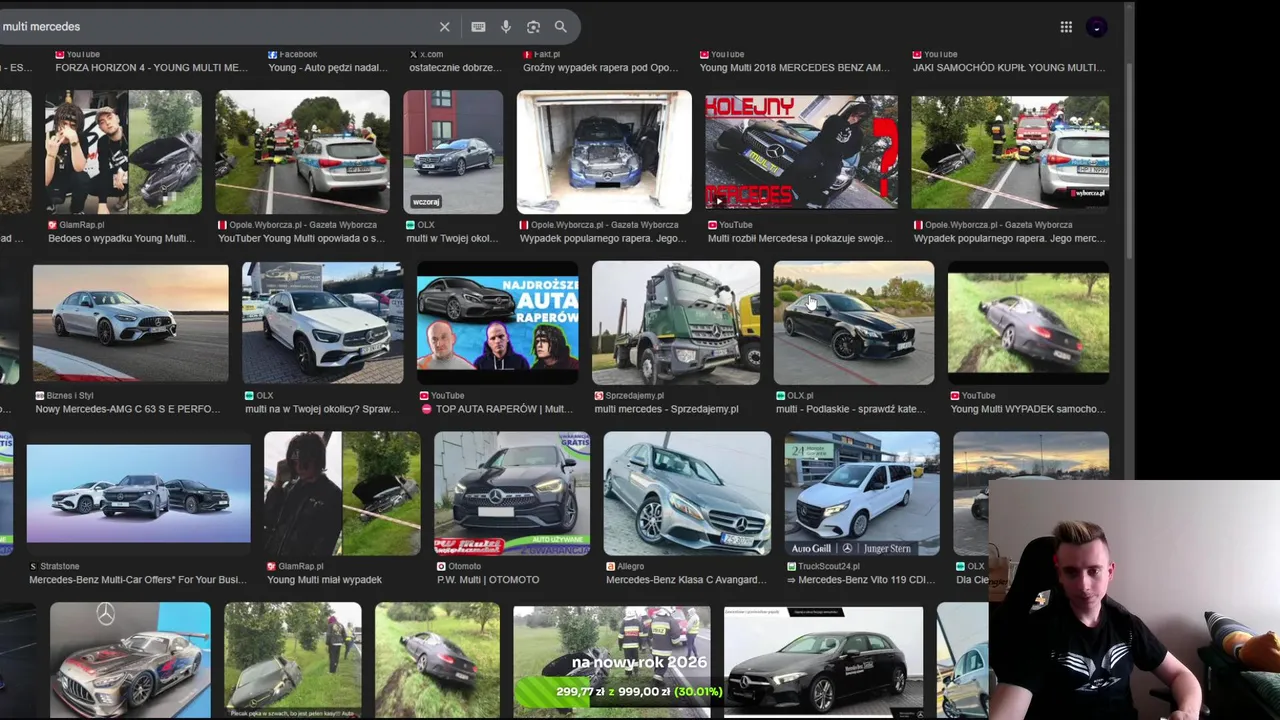
Task: Open thumbnail of two rappers beside crashed car
Action: tap(123, 152)
